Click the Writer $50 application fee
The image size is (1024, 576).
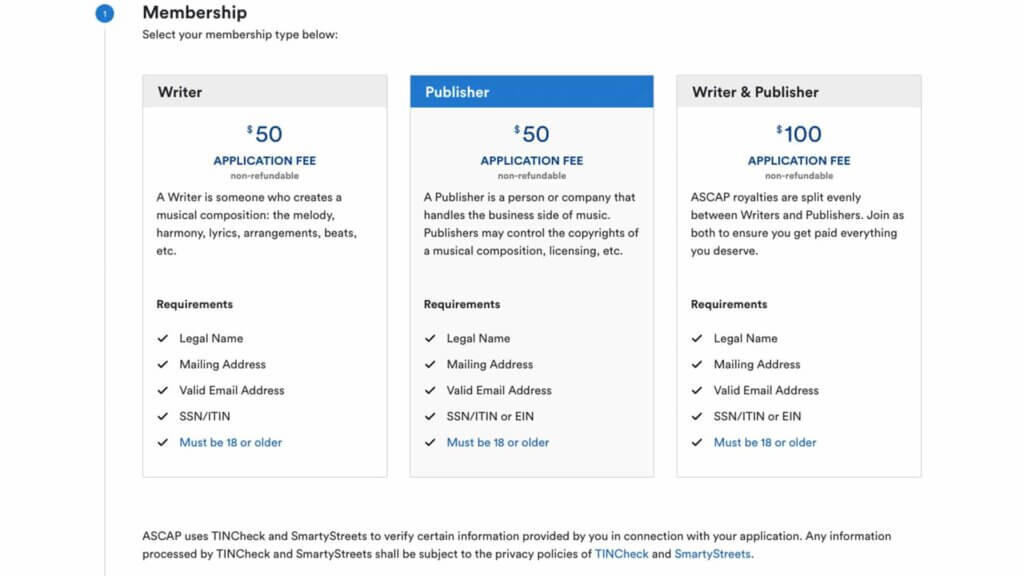(265, 134)
